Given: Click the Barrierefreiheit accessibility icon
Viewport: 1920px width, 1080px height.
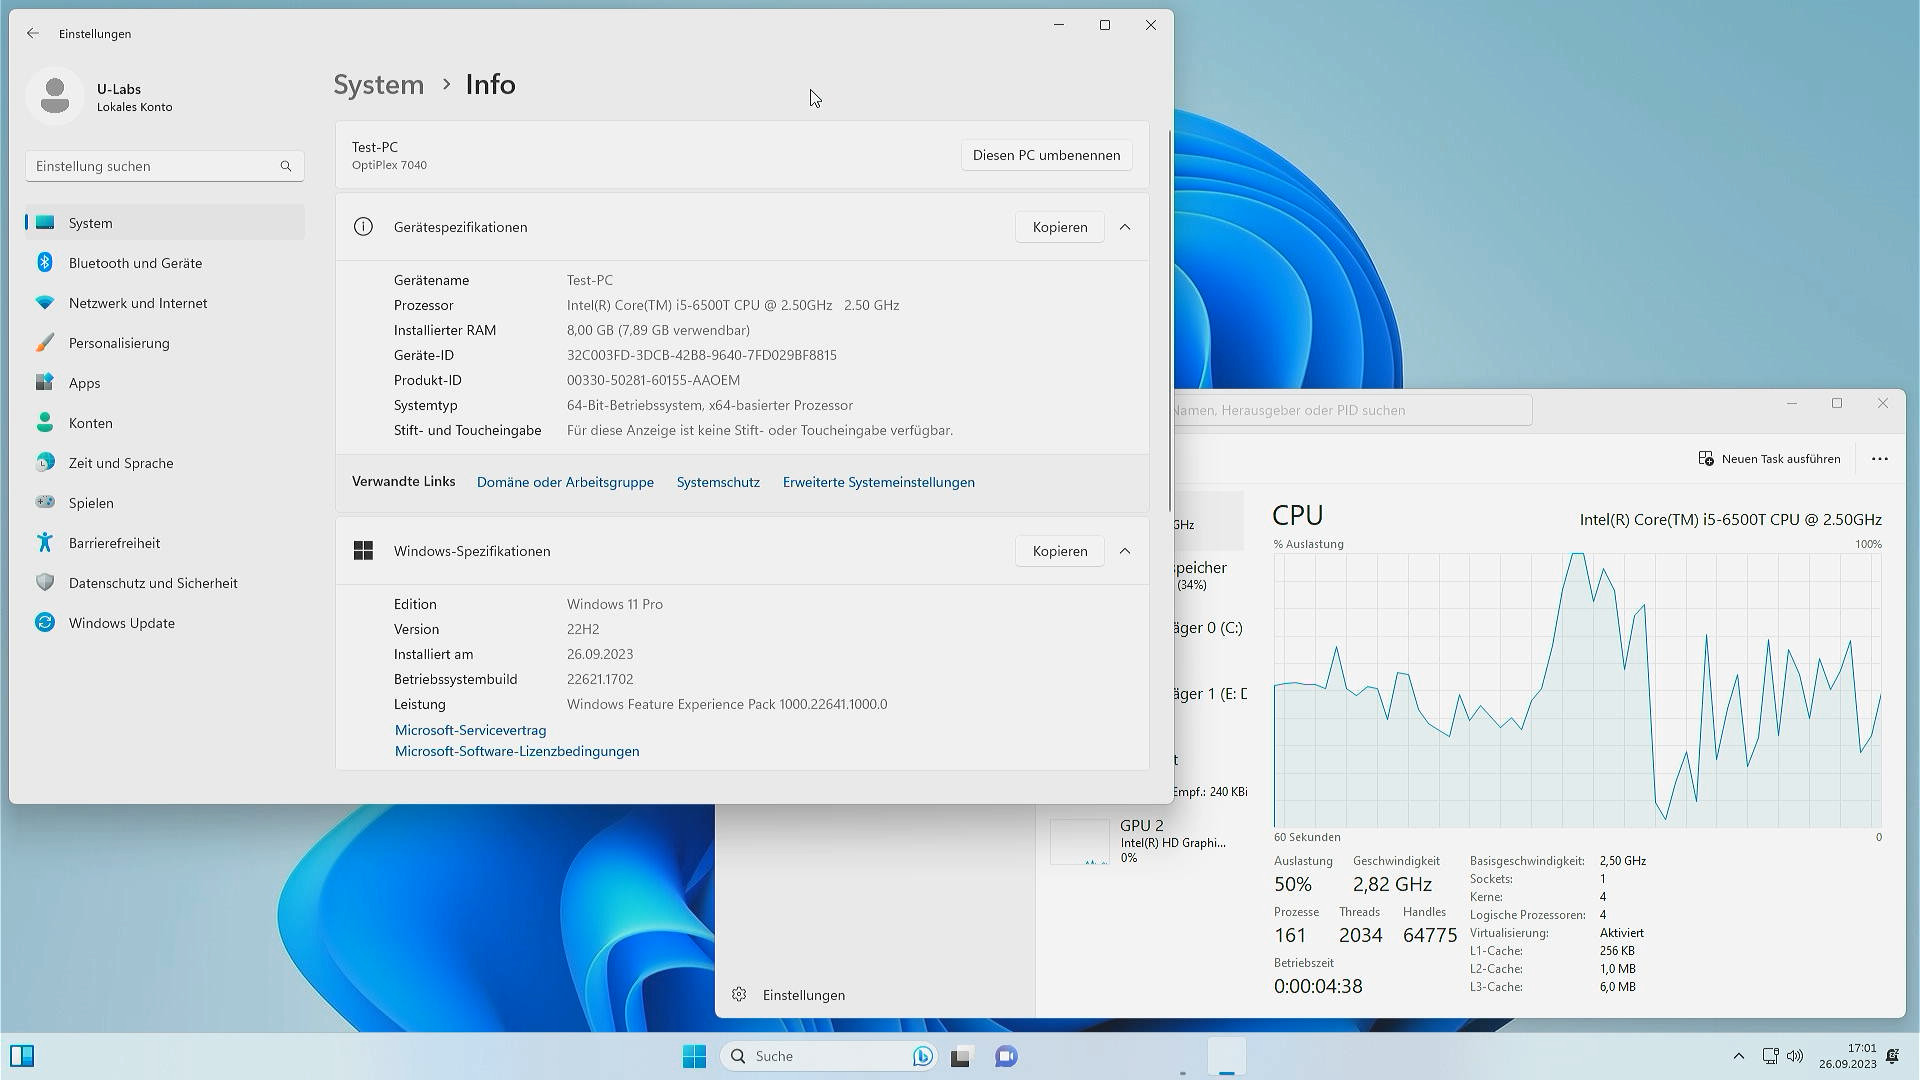Looking at the screenshot, I should click(45, 542).
